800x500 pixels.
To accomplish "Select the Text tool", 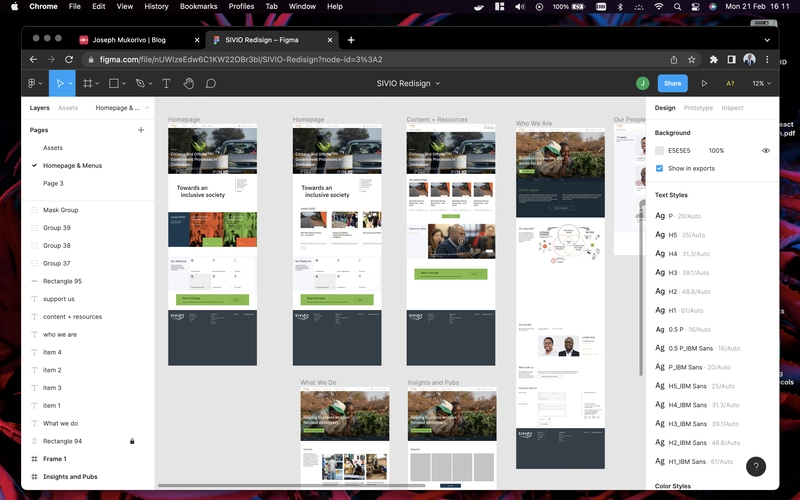I will 166,84.
